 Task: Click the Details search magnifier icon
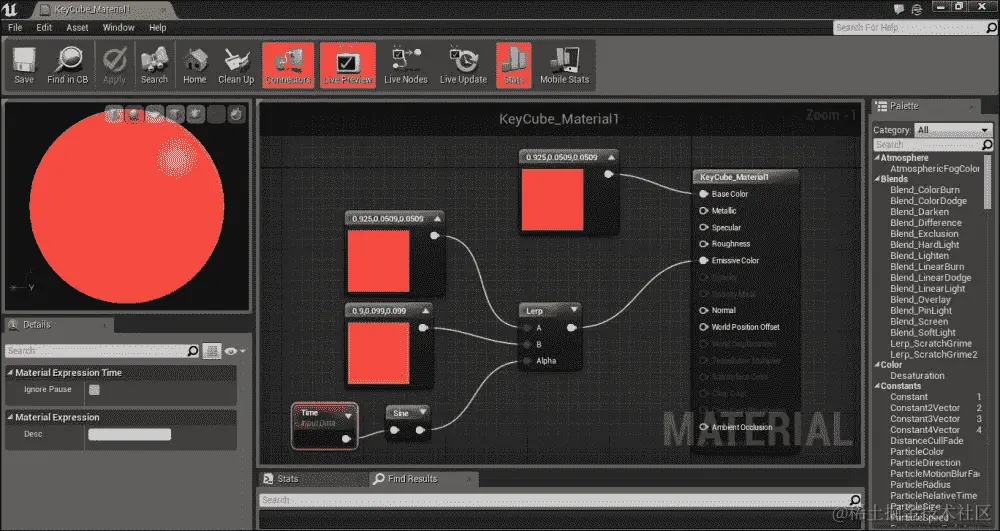coord(192,351)
